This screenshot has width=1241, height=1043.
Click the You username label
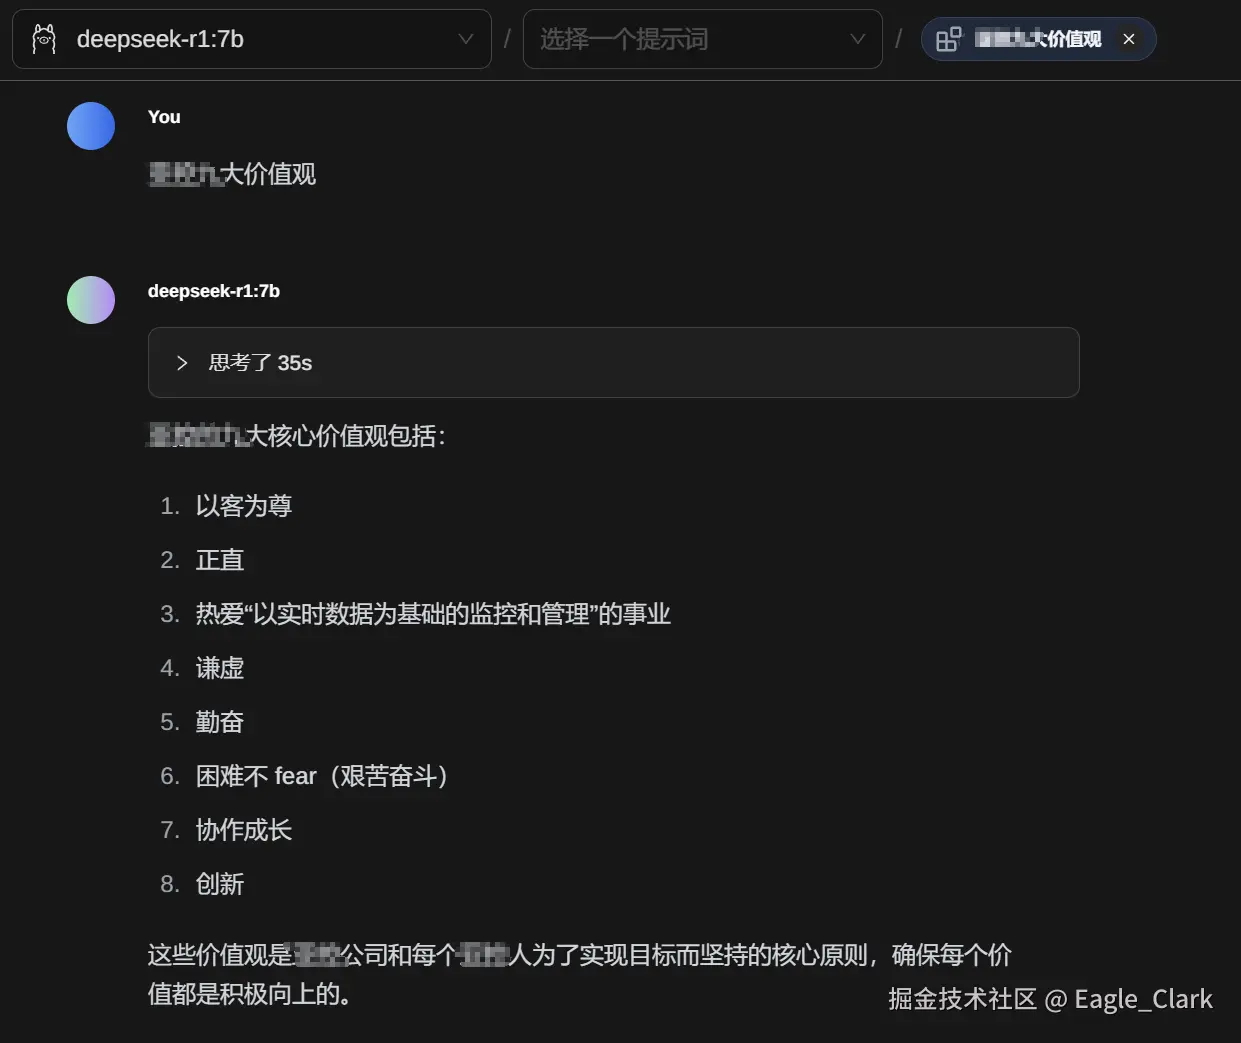pos(164,117)
